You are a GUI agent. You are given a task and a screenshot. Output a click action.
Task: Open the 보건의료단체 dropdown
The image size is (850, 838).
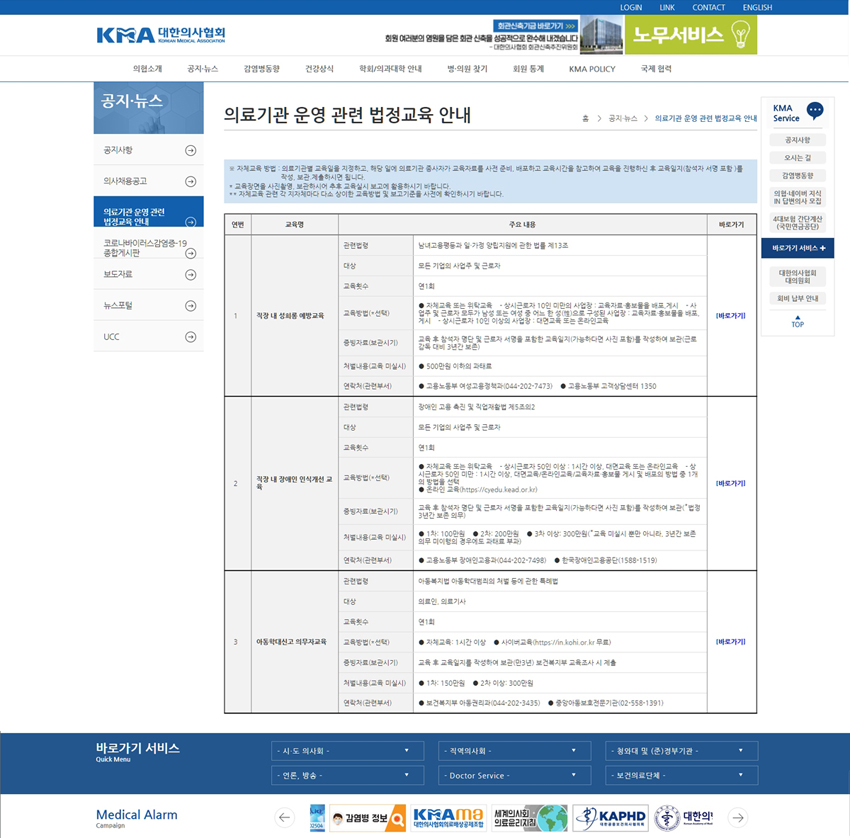[681, 775]
